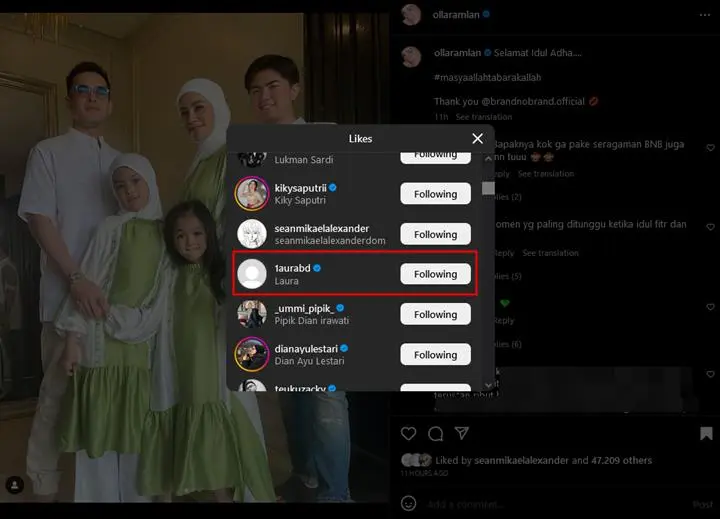The height and width of the screenshot is (519, 720).
Task: Click tagged people icon on photo
Action: [15, 485]
